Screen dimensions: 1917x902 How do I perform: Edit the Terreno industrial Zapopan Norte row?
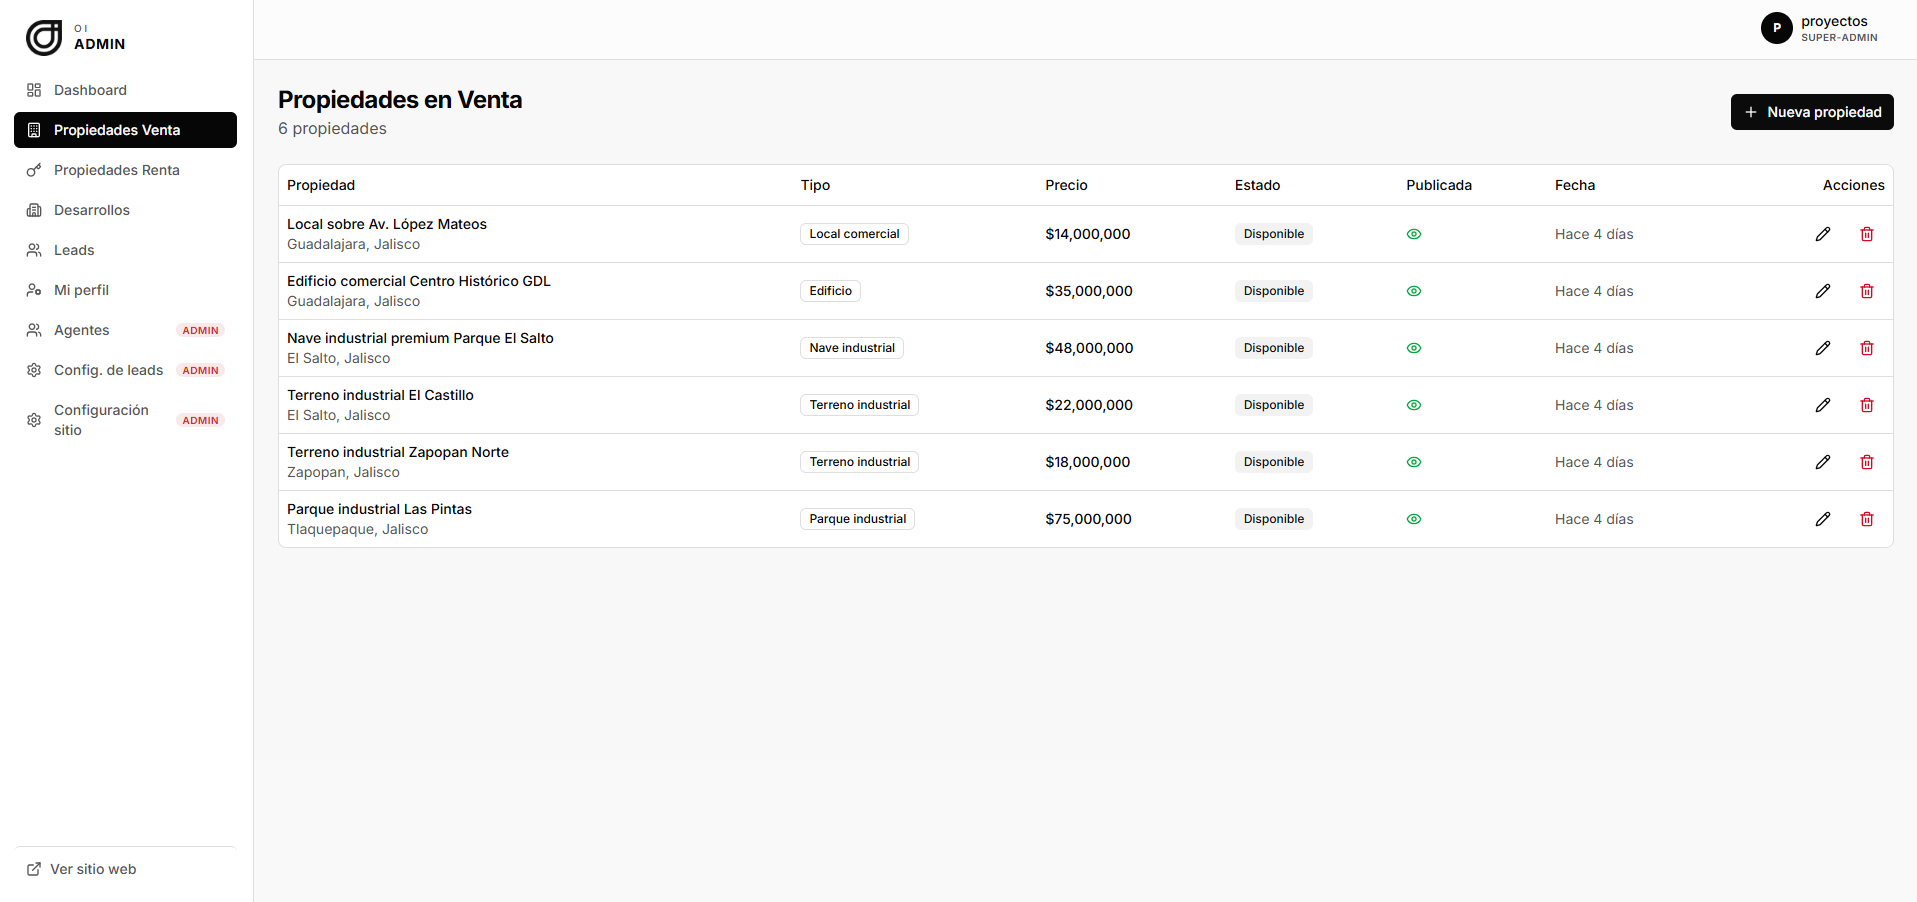click(1823, 462)
